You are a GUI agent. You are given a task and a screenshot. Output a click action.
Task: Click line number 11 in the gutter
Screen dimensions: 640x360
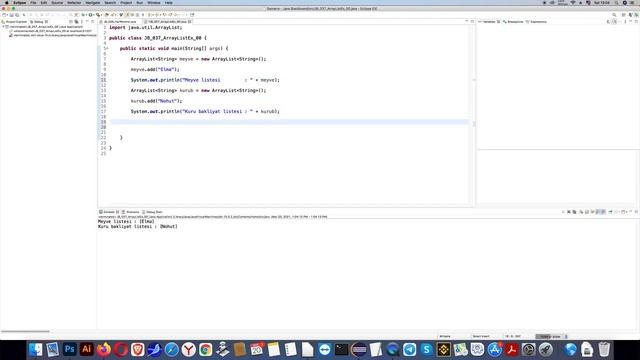tap(104, 80)
